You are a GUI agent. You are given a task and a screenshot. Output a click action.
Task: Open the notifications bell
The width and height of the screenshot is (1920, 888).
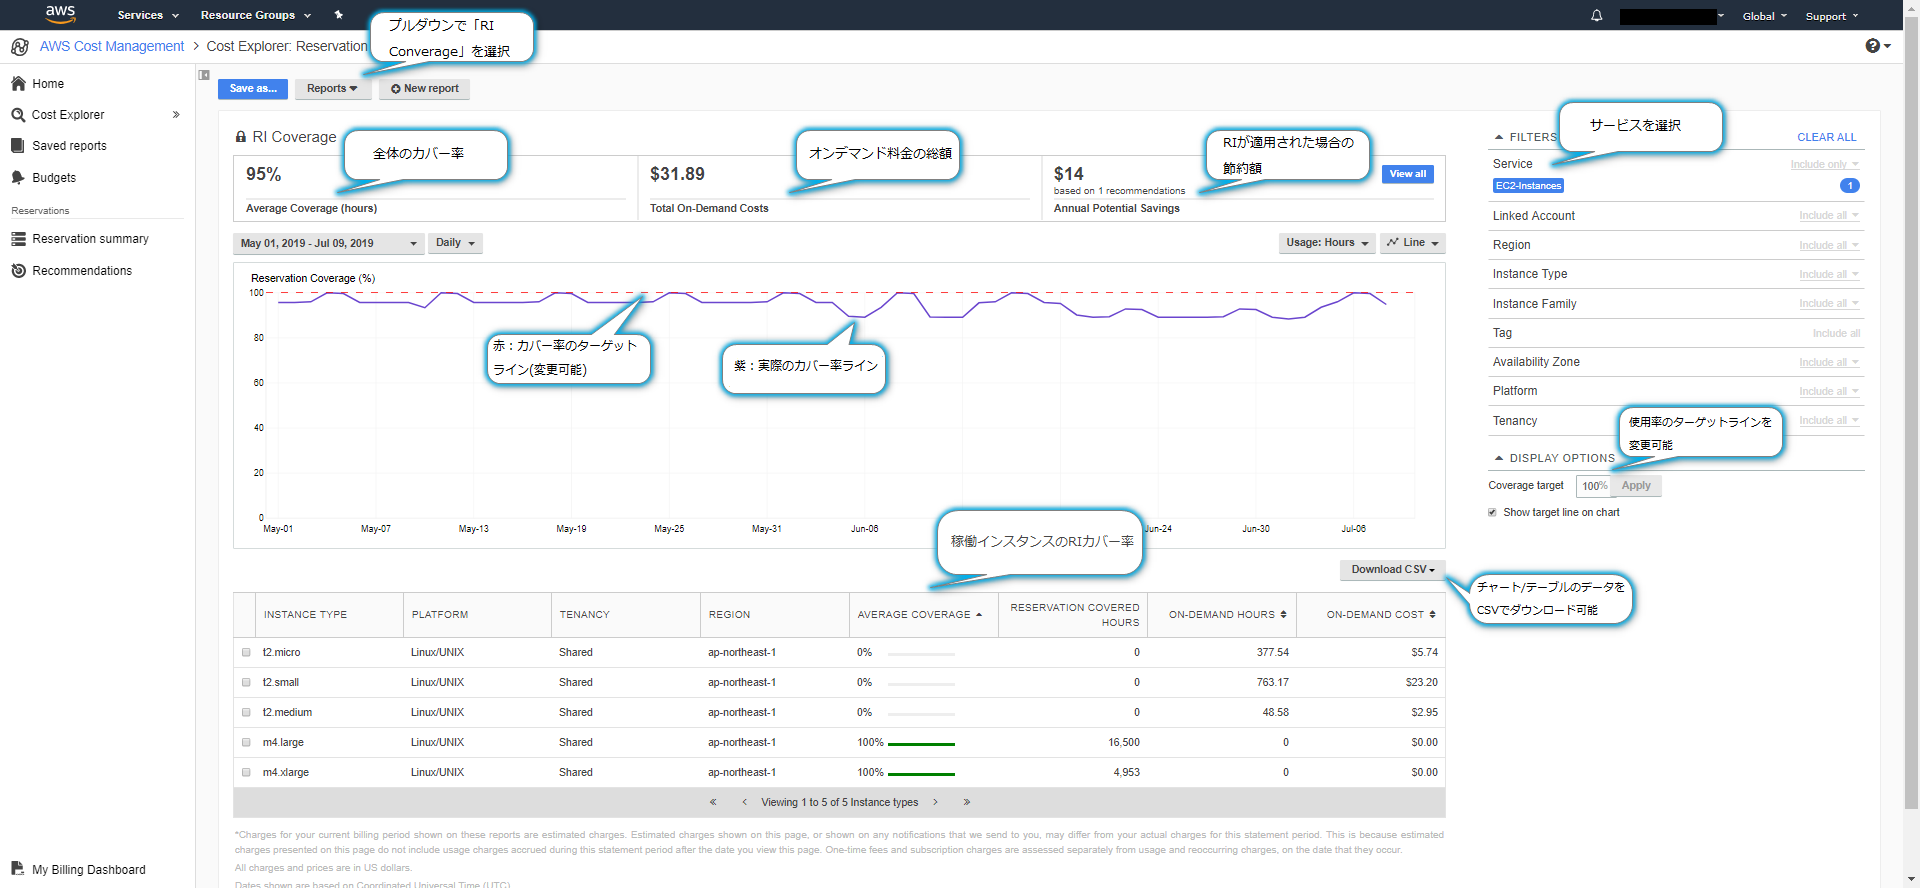coord(1596,16)
